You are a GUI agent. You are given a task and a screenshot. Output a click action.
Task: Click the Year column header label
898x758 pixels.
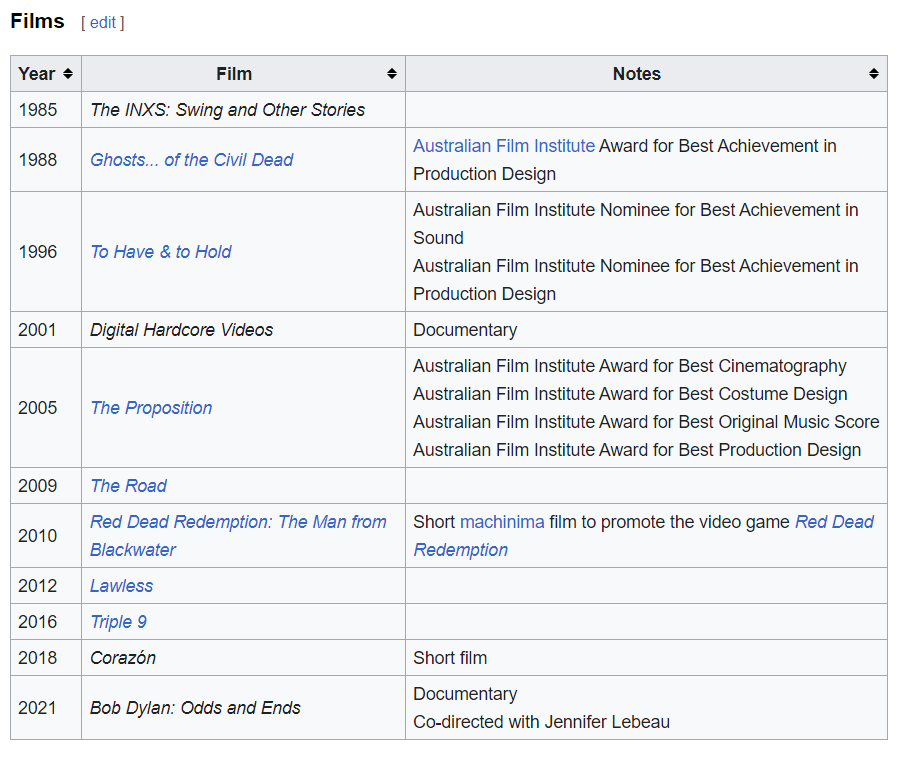(x=37, y=74)
